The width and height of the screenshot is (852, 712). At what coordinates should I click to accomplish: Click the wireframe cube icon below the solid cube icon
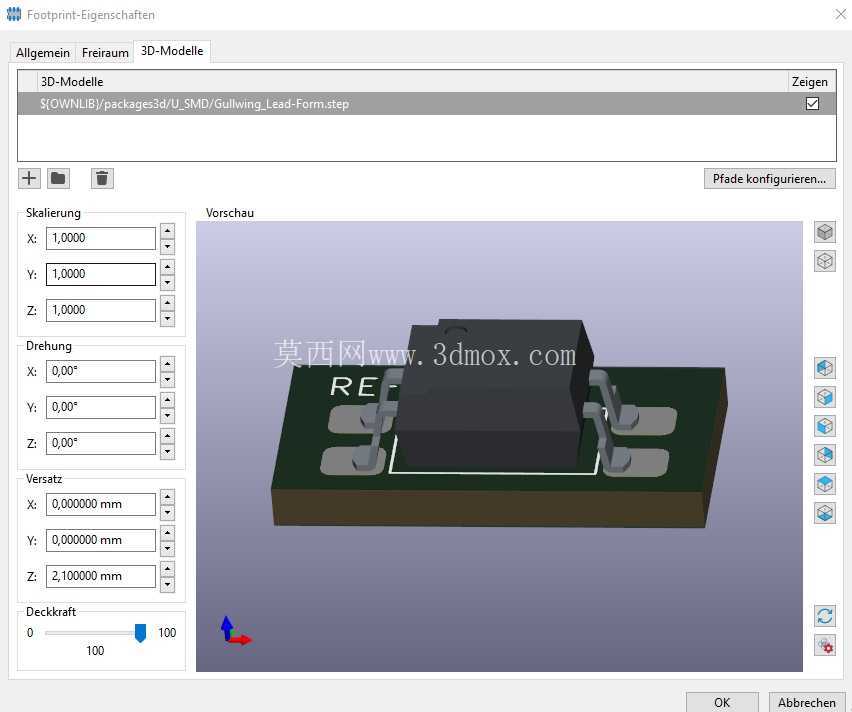pos(825,261)
